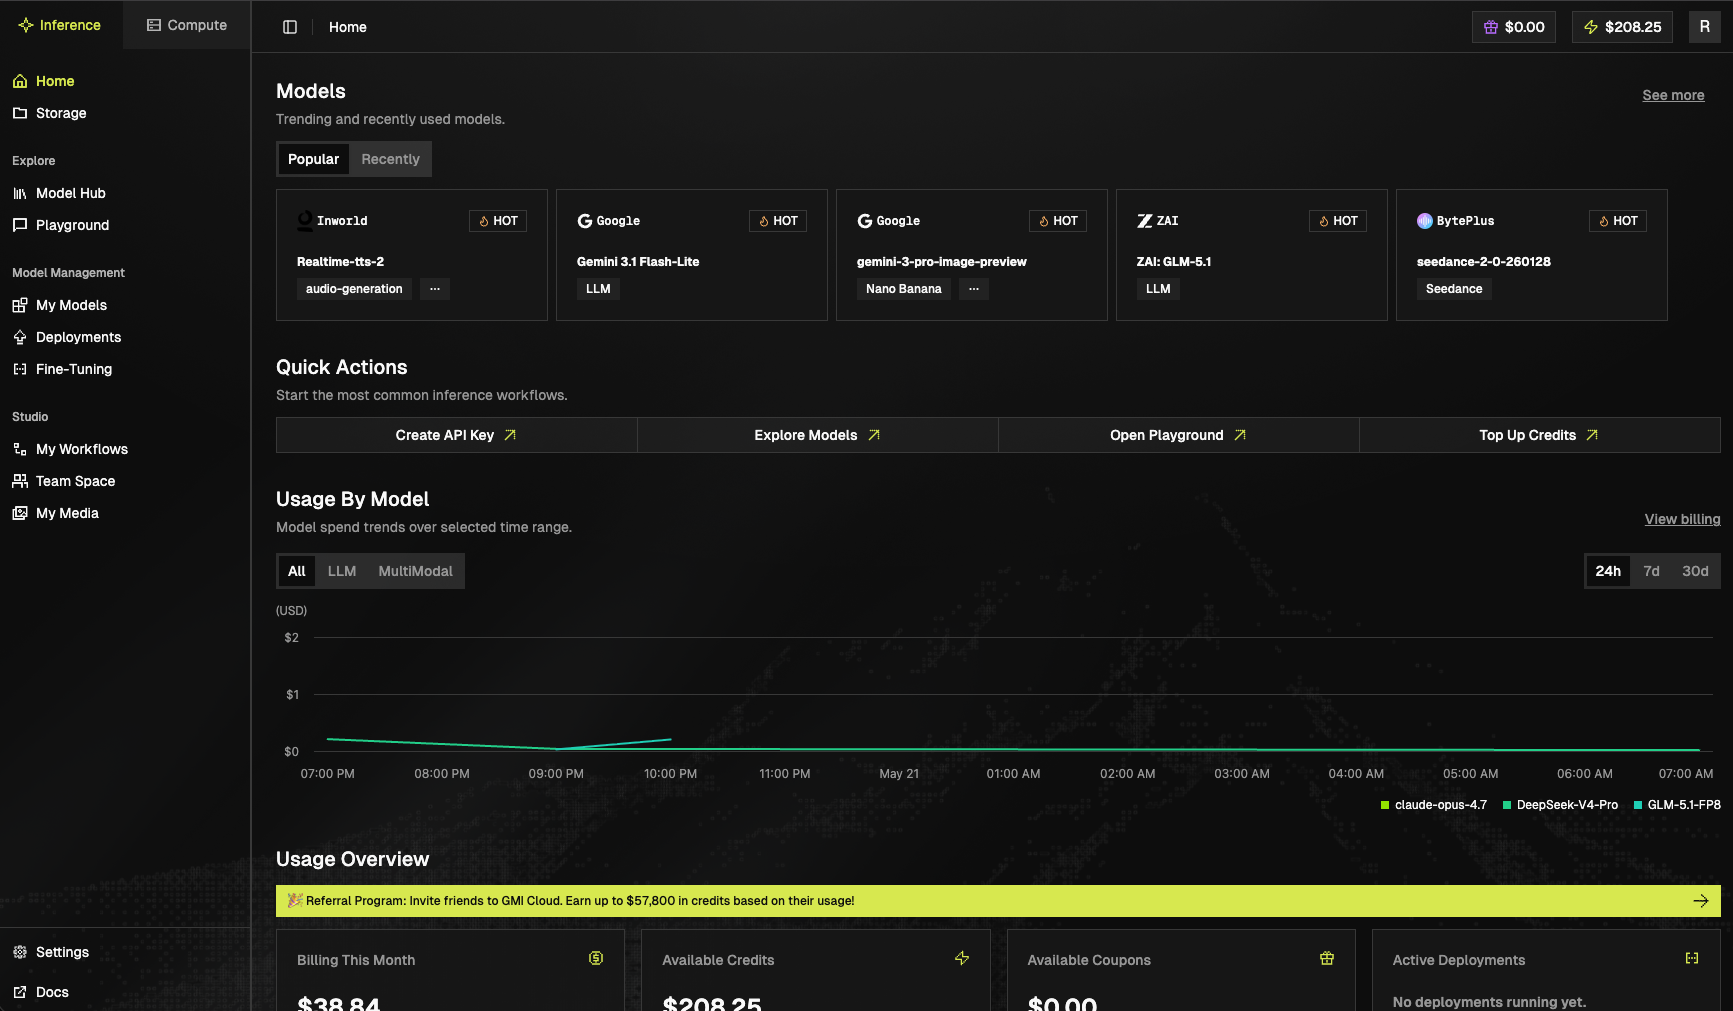Toggle the sidebar collapse icon
This screenshot has width=1733, height=1011.
click(x=290, y=27)
